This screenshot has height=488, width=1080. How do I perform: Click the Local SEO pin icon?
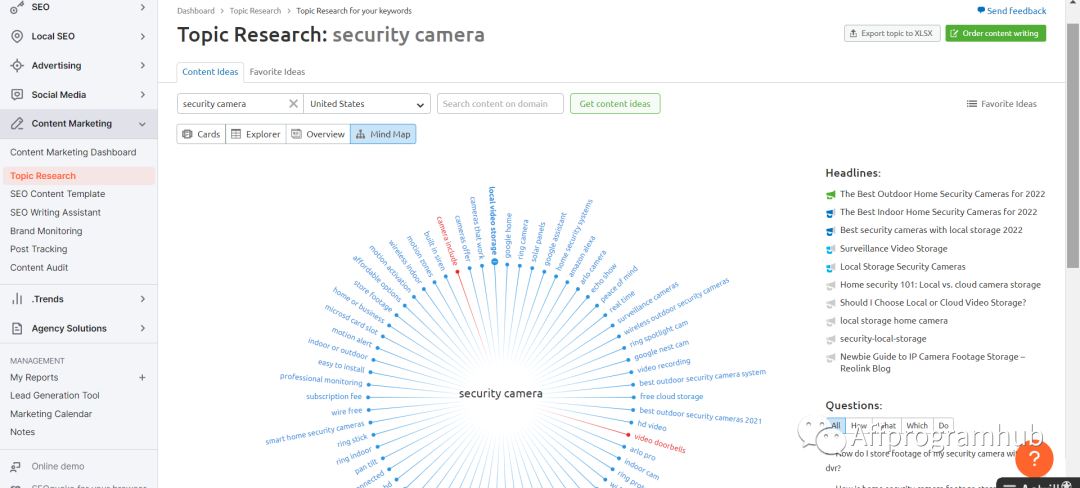point(17,36)
